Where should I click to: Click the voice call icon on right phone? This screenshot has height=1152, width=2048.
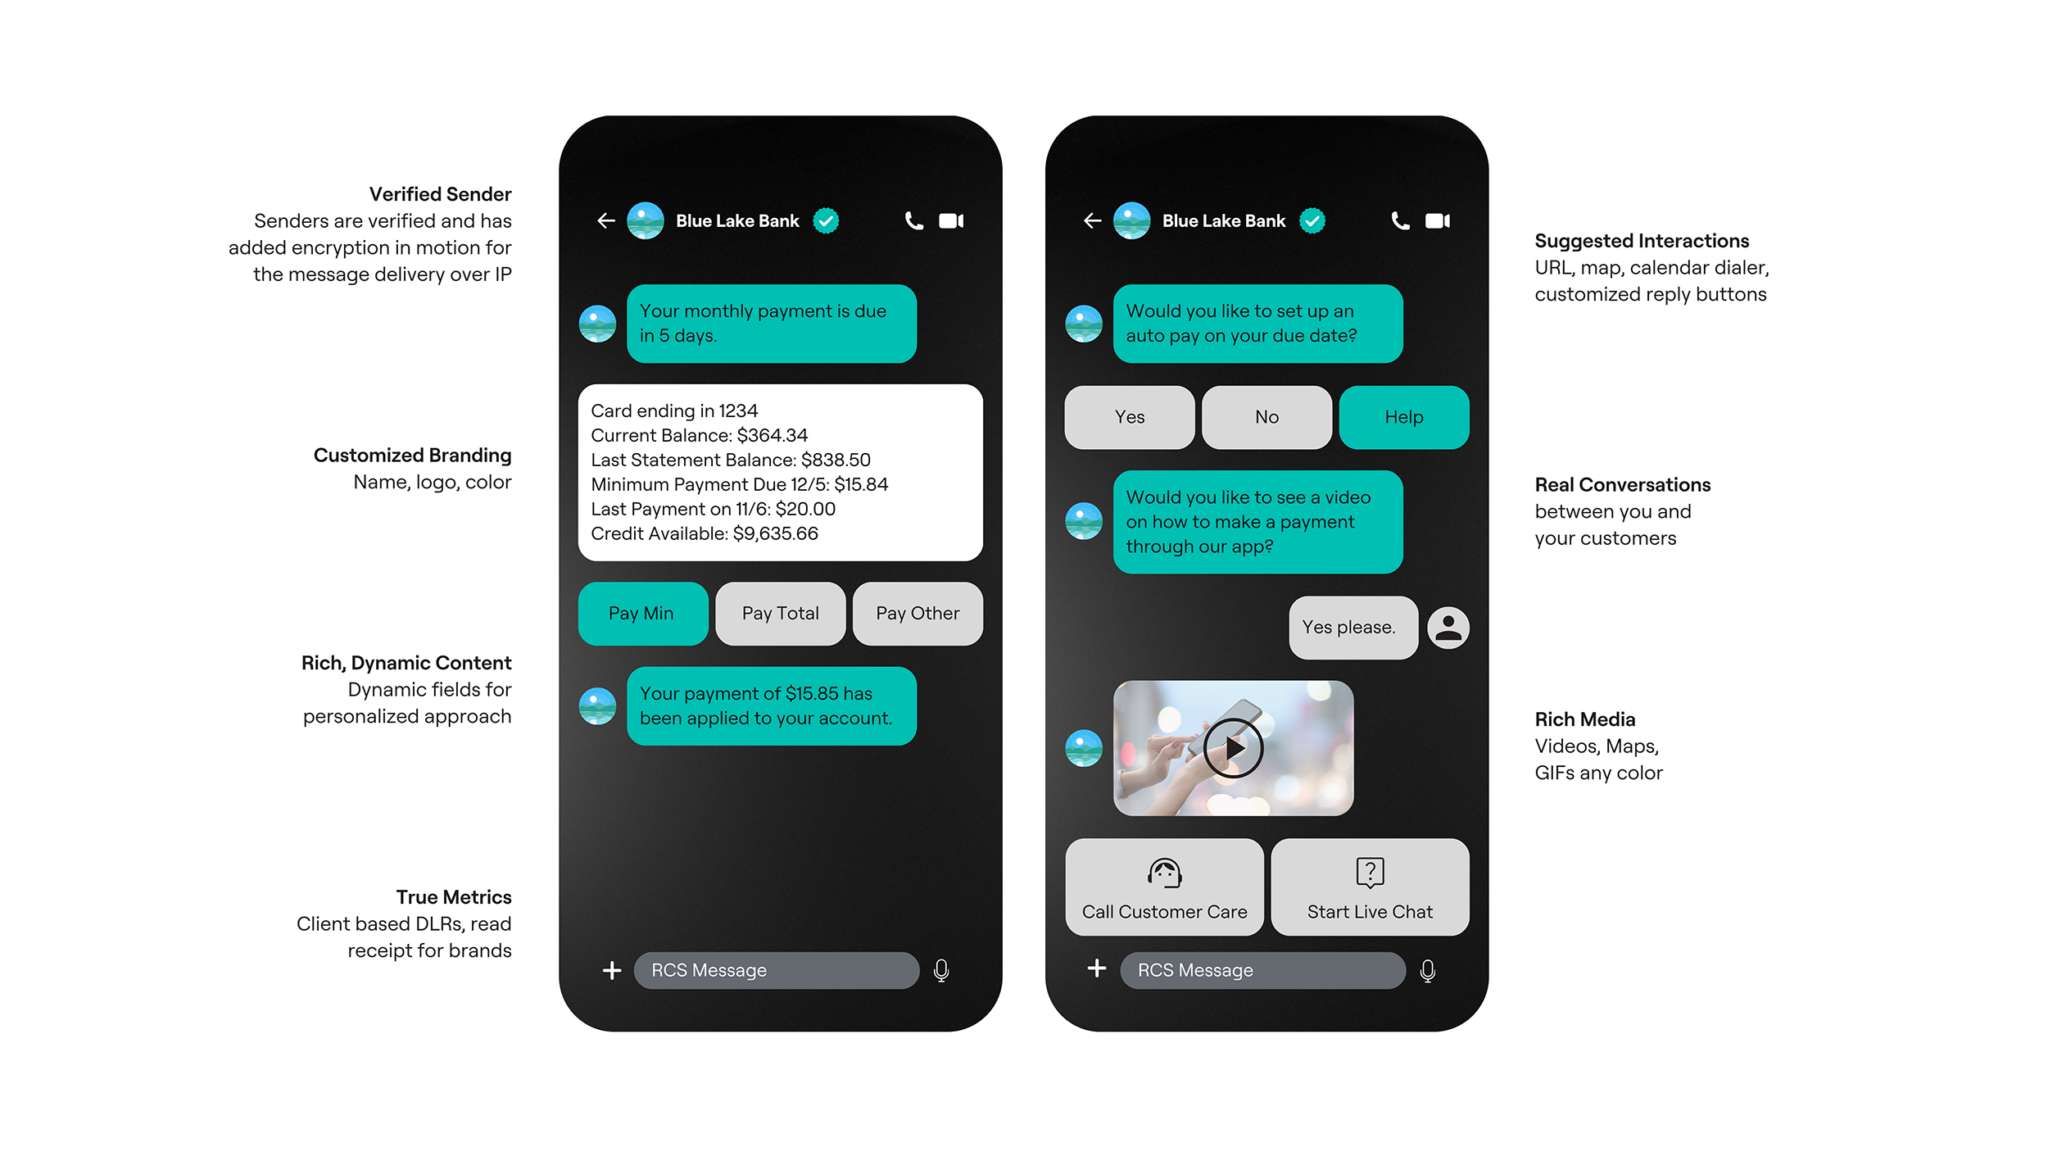click(x=1402, y=219)
